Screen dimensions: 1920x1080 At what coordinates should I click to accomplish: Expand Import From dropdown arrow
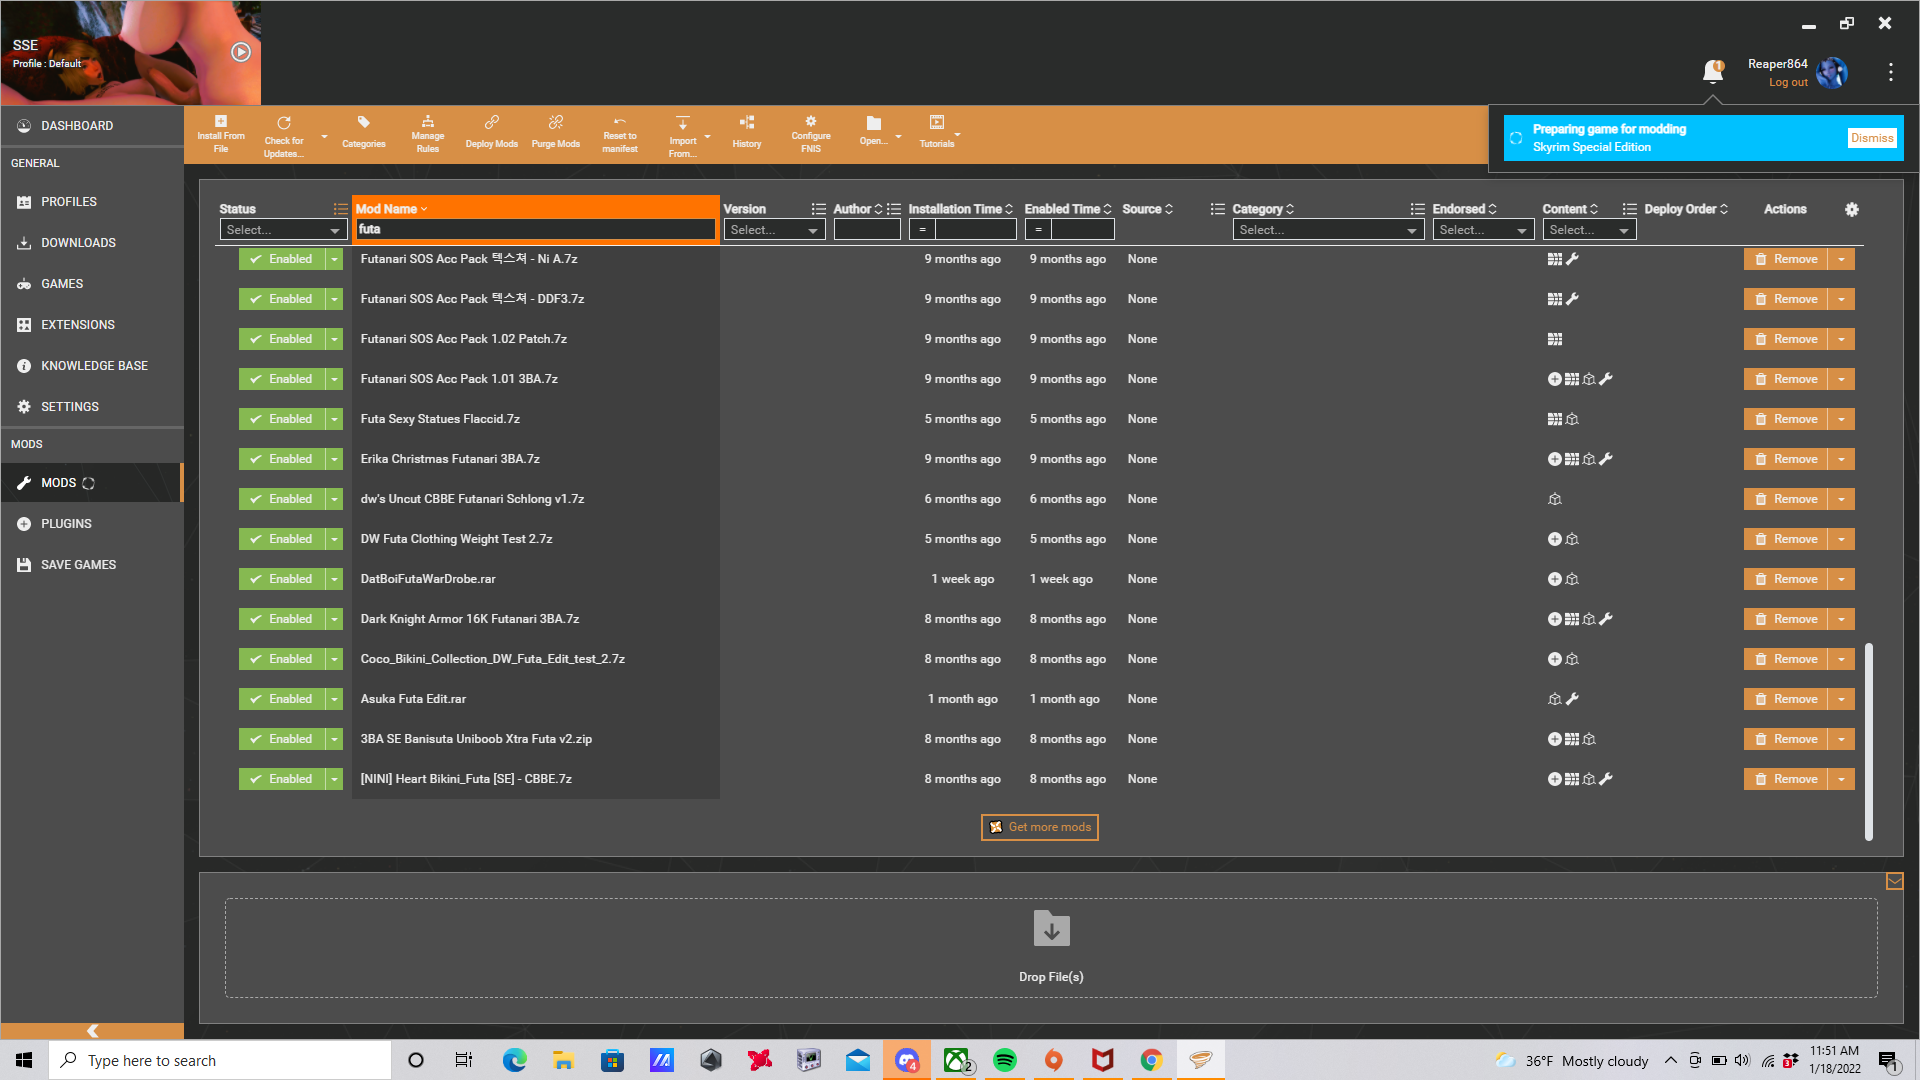708,136
